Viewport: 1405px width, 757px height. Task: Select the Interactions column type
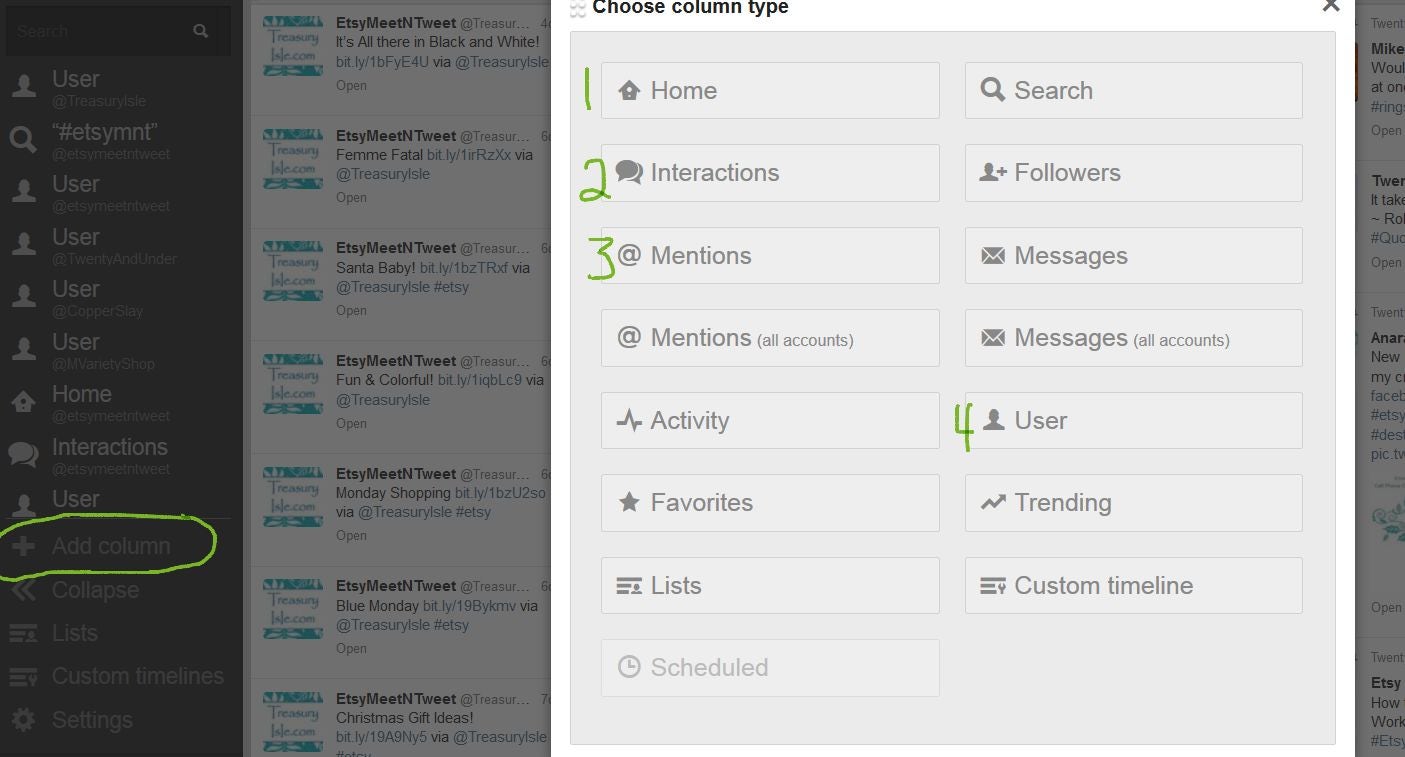tap(770, 173)
